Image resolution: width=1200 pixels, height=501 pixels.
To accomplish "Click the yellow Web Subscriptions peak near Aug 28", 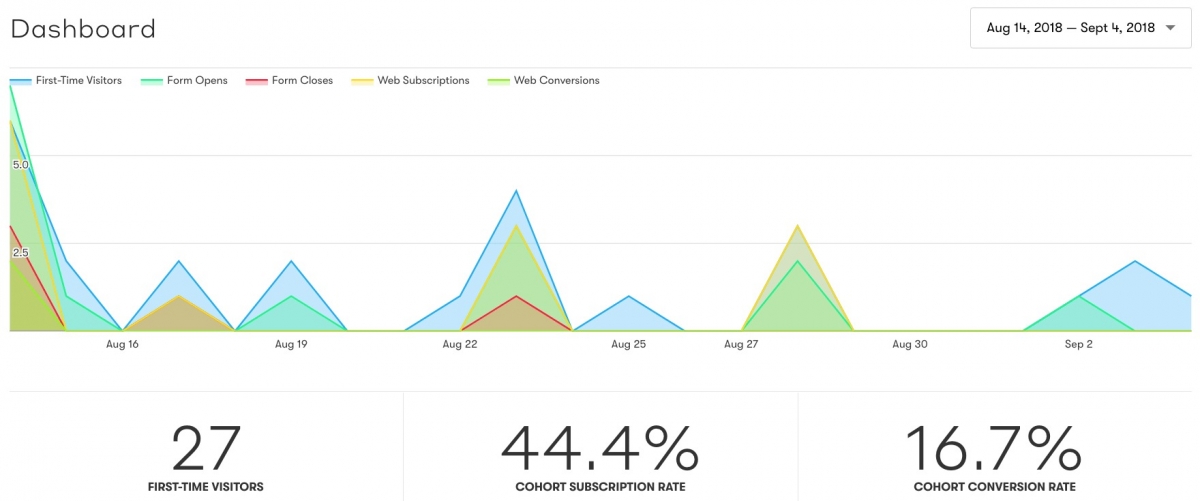I will (x=797, y=227).
